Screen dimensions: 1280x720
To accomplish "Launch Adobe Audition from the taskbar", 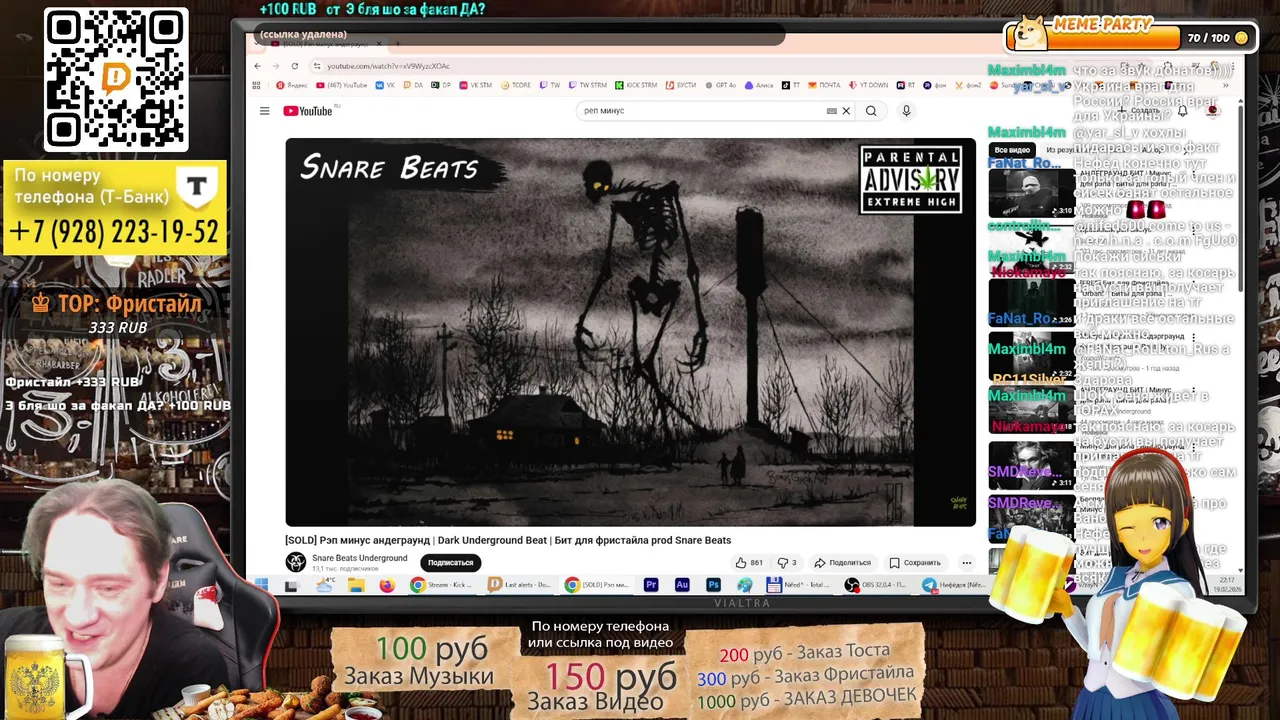I will [x=682, y=585].
